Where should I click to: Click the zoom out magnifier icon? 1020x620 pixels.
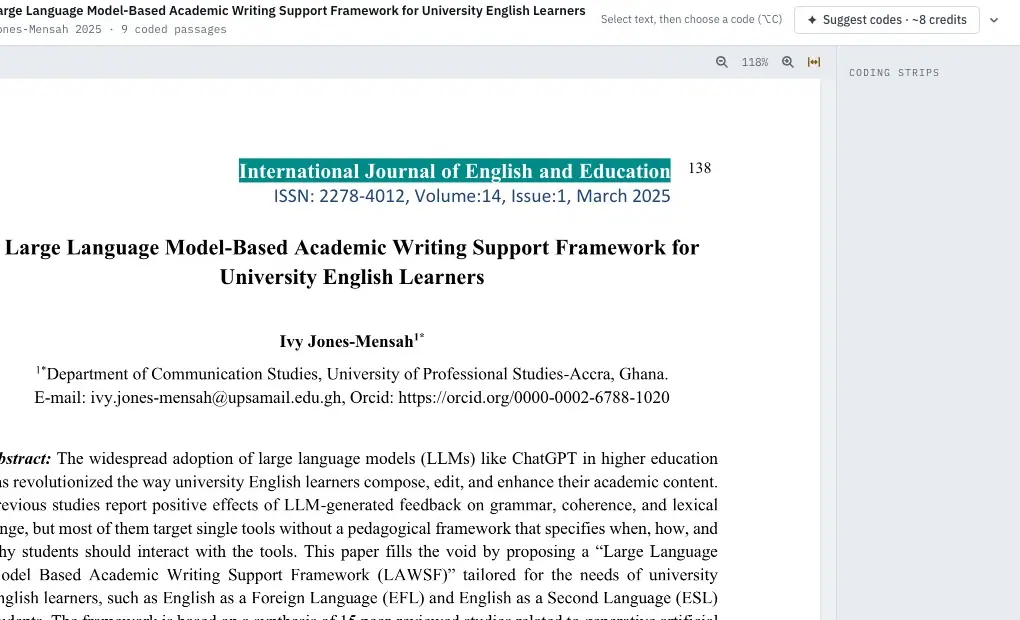point(721,62)
